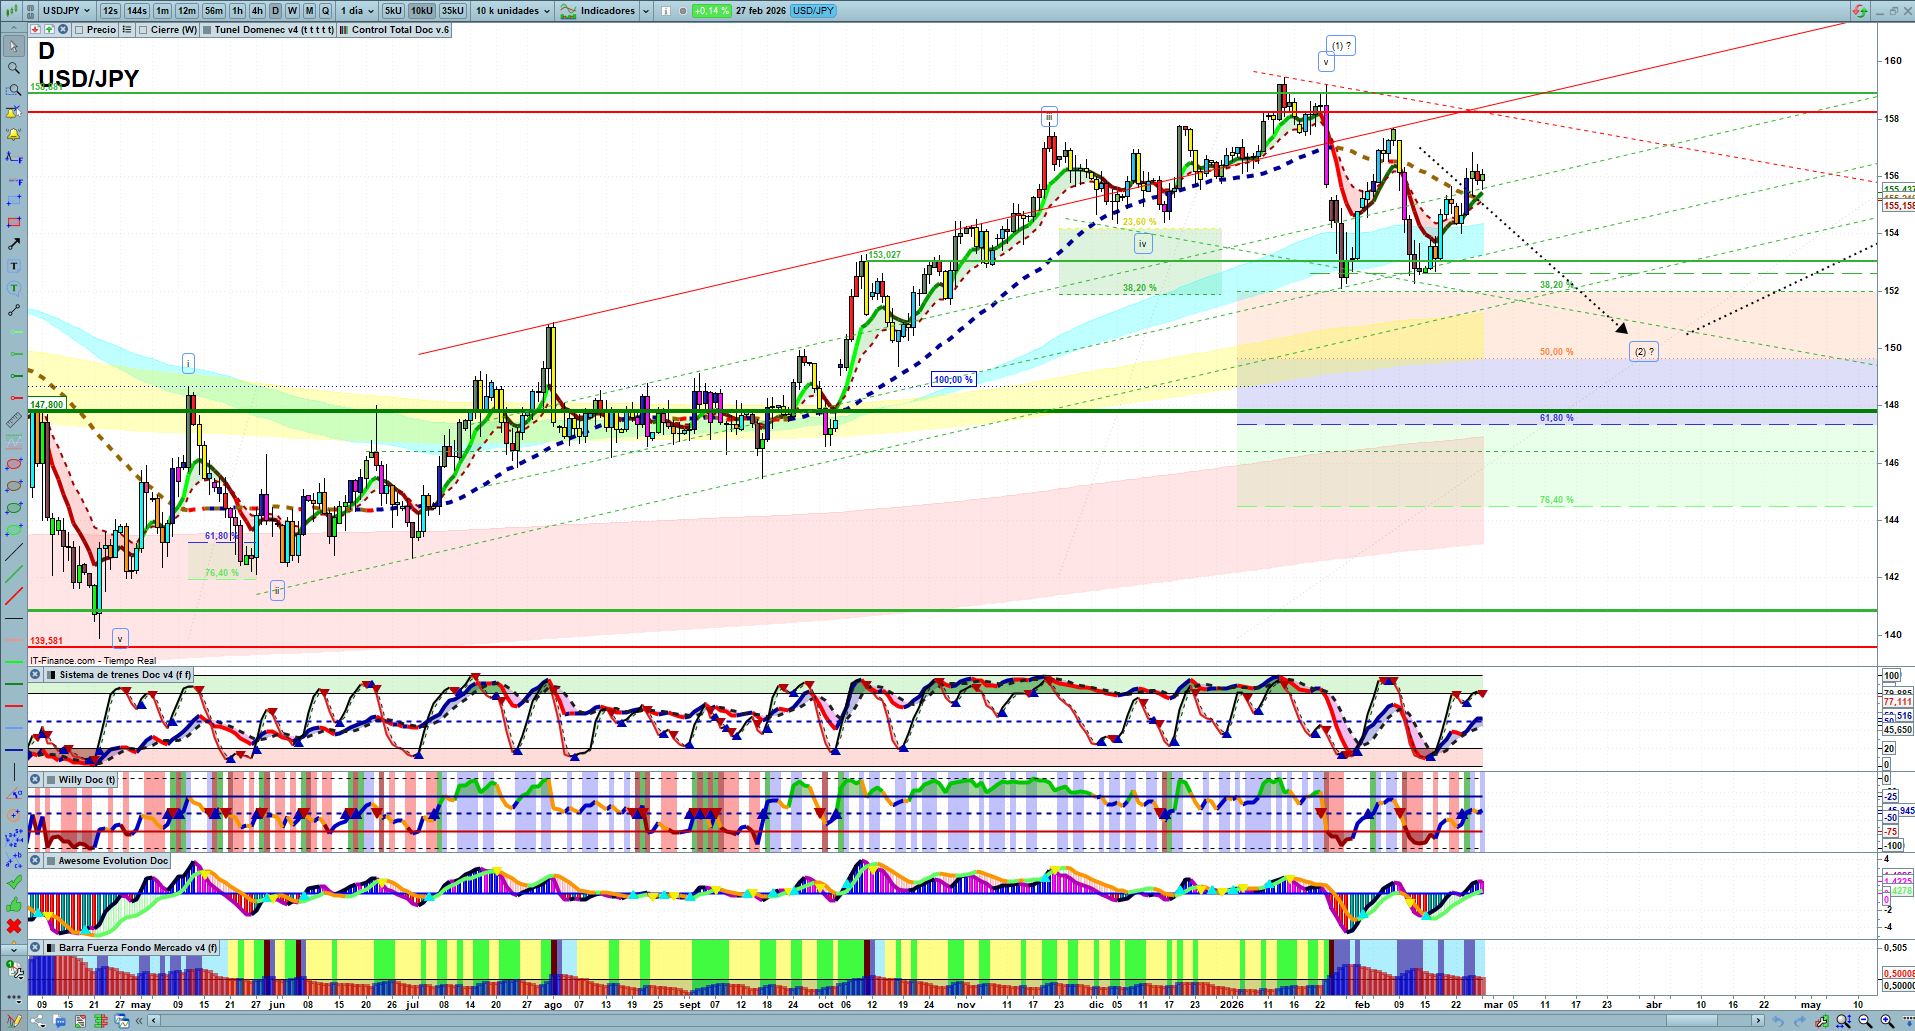The width and height of the screenshot is (1915, 1031).
Task: Click the redo arrow in bottom bar
Action: (1800, 1021)
